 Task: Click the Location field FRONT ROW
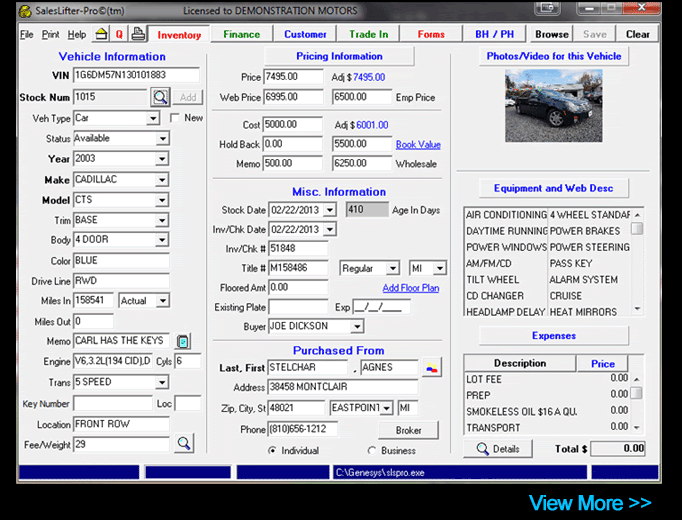tap(121, 424)
